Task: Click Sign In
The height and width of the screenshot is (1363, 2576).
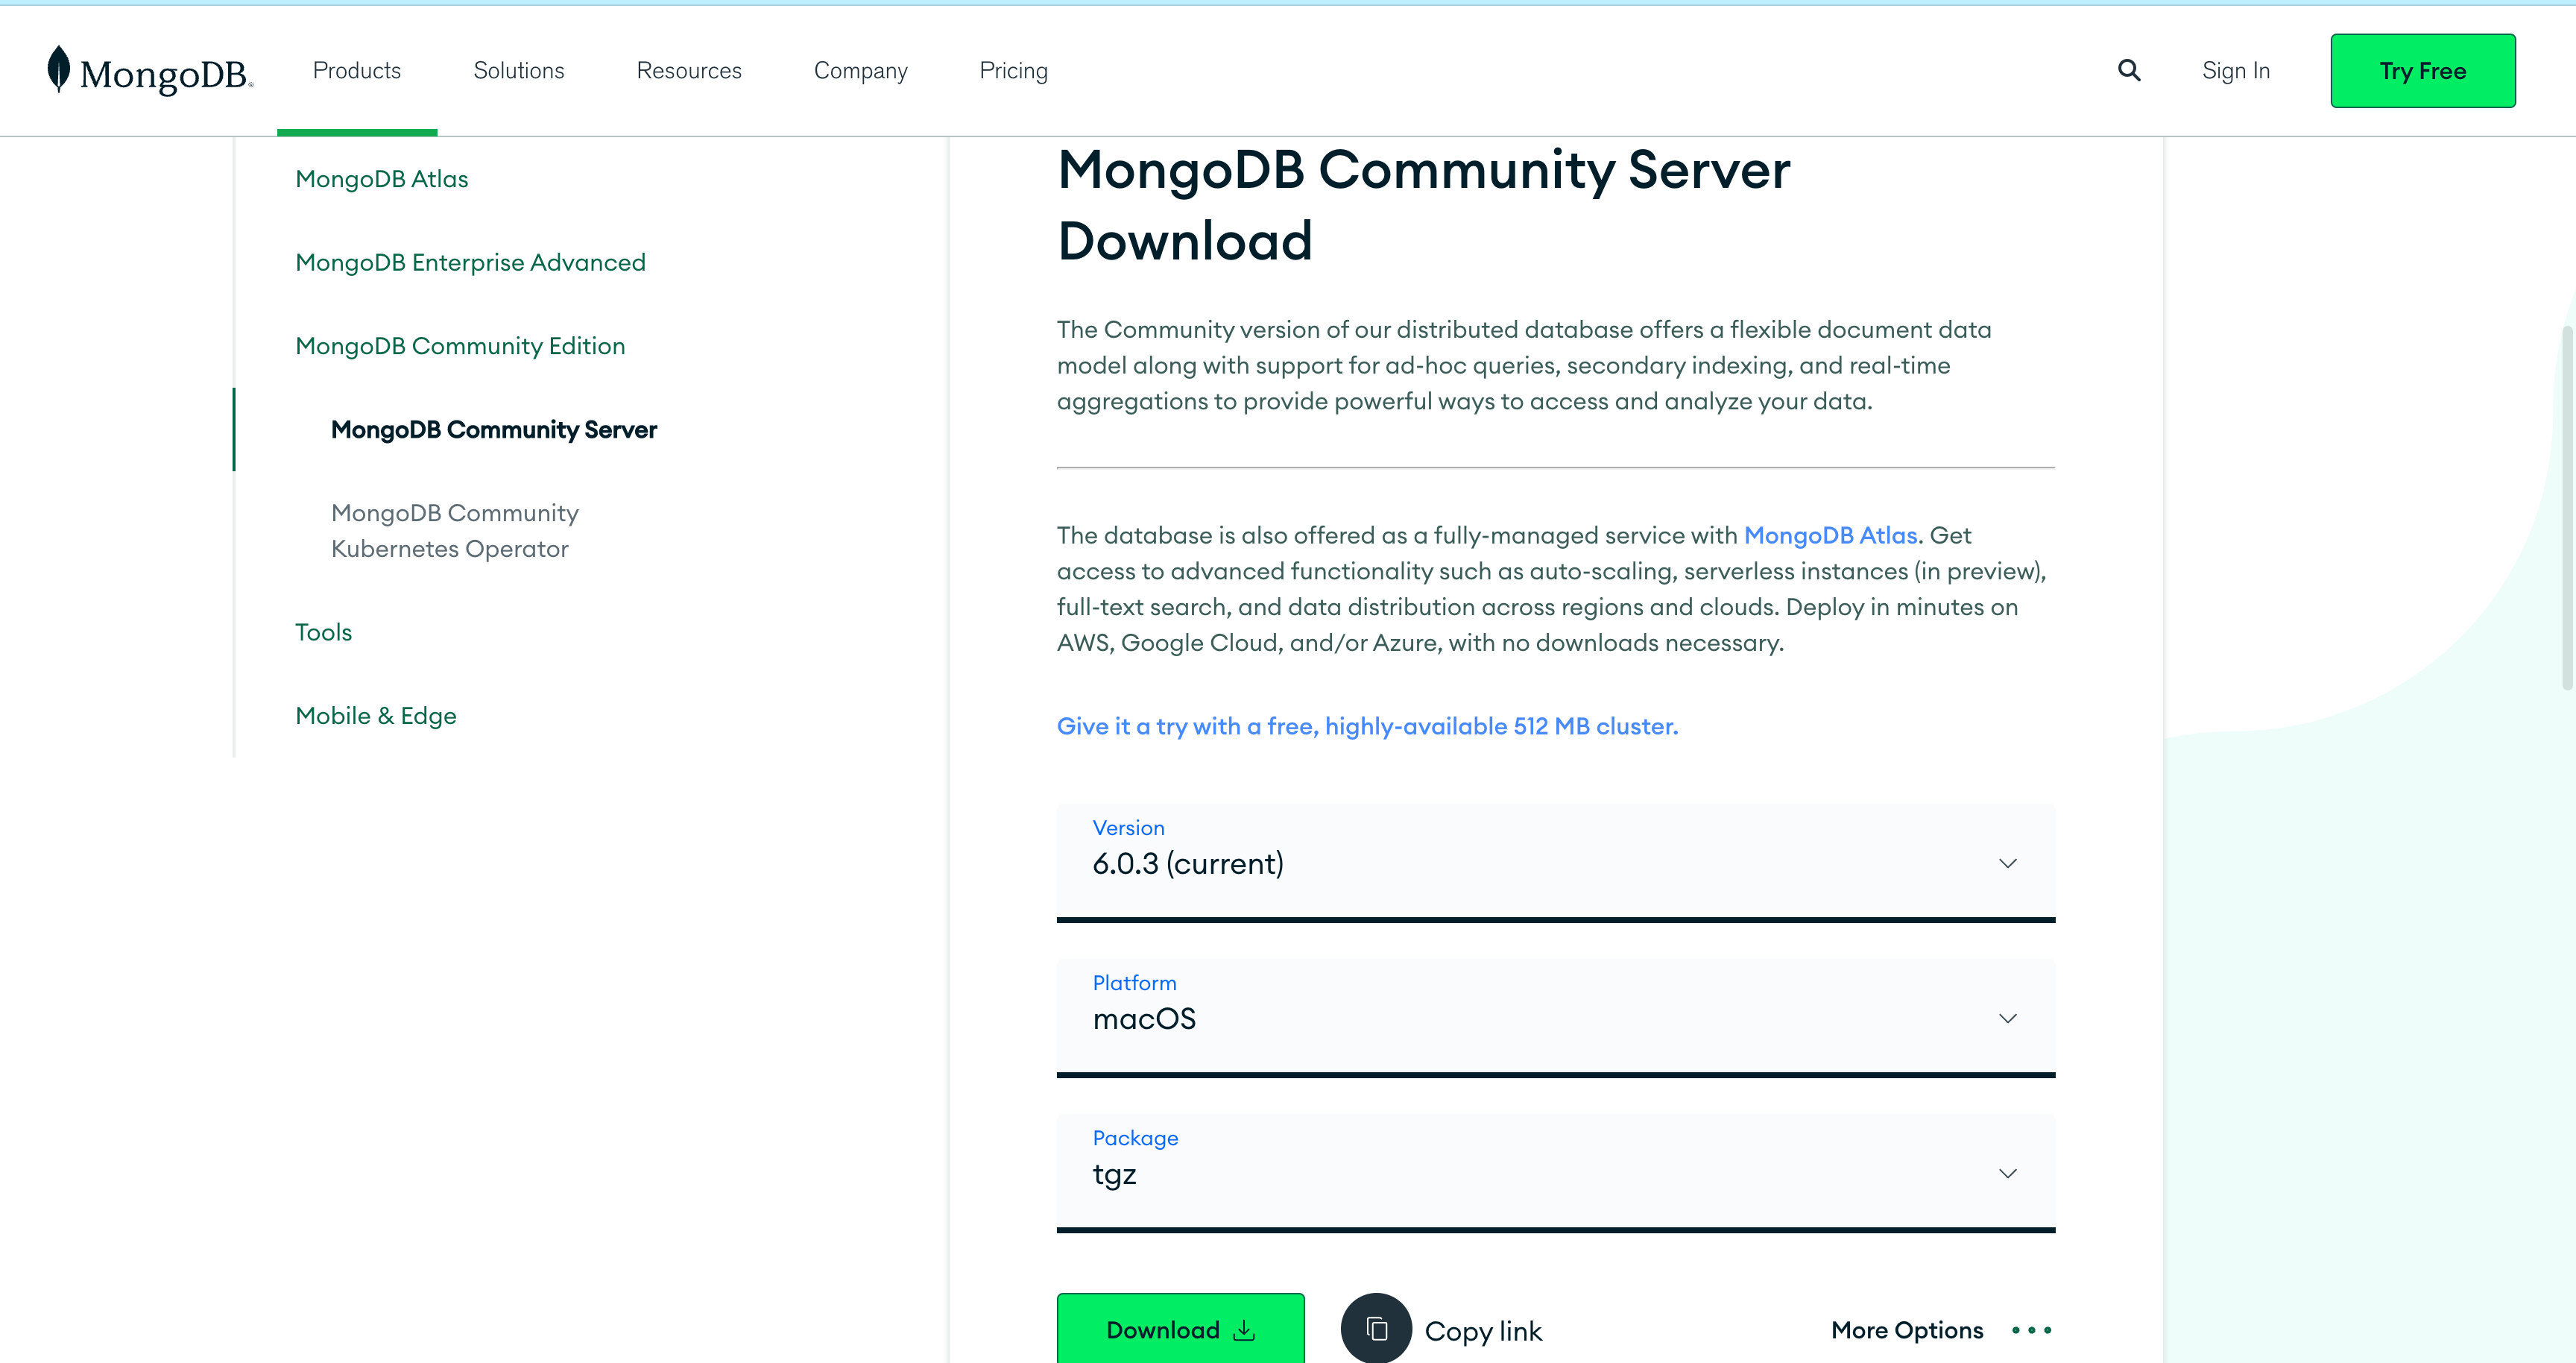Action: (2236, 71)
